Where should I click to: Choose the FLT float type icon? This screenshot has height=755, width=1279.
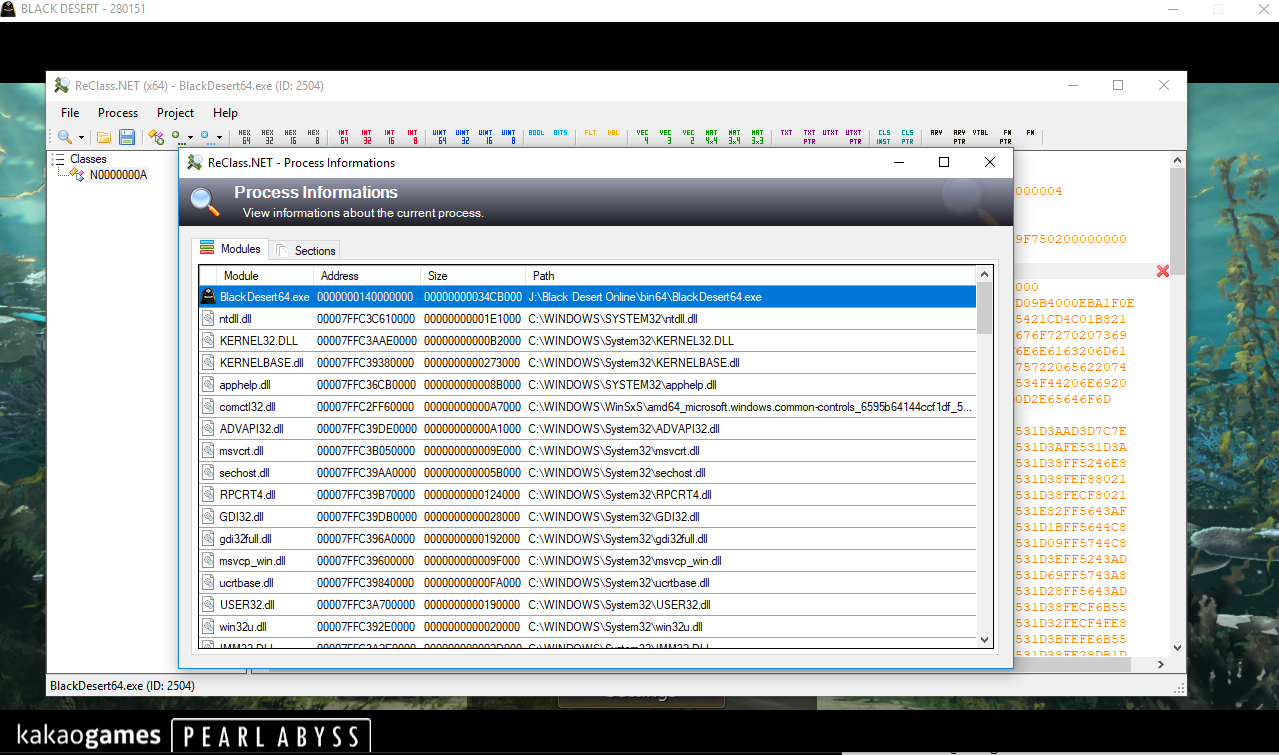pyautogui.click(x=590, y=135)
